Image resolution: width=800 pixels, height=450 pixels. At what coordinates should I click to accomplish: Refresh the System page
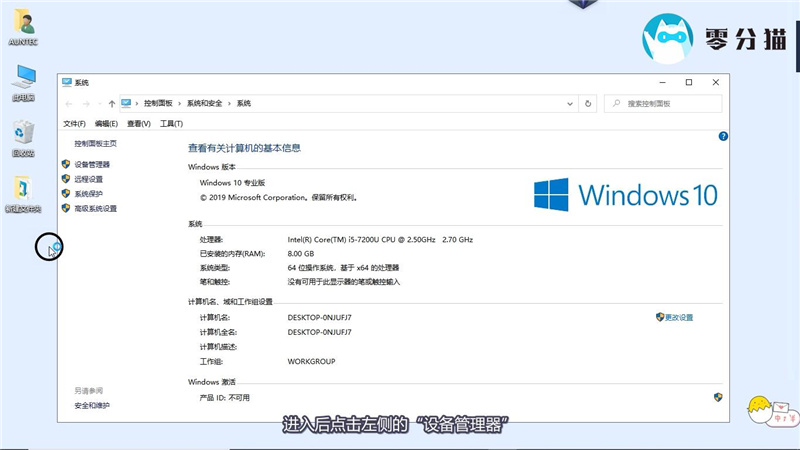pos(588,104)
